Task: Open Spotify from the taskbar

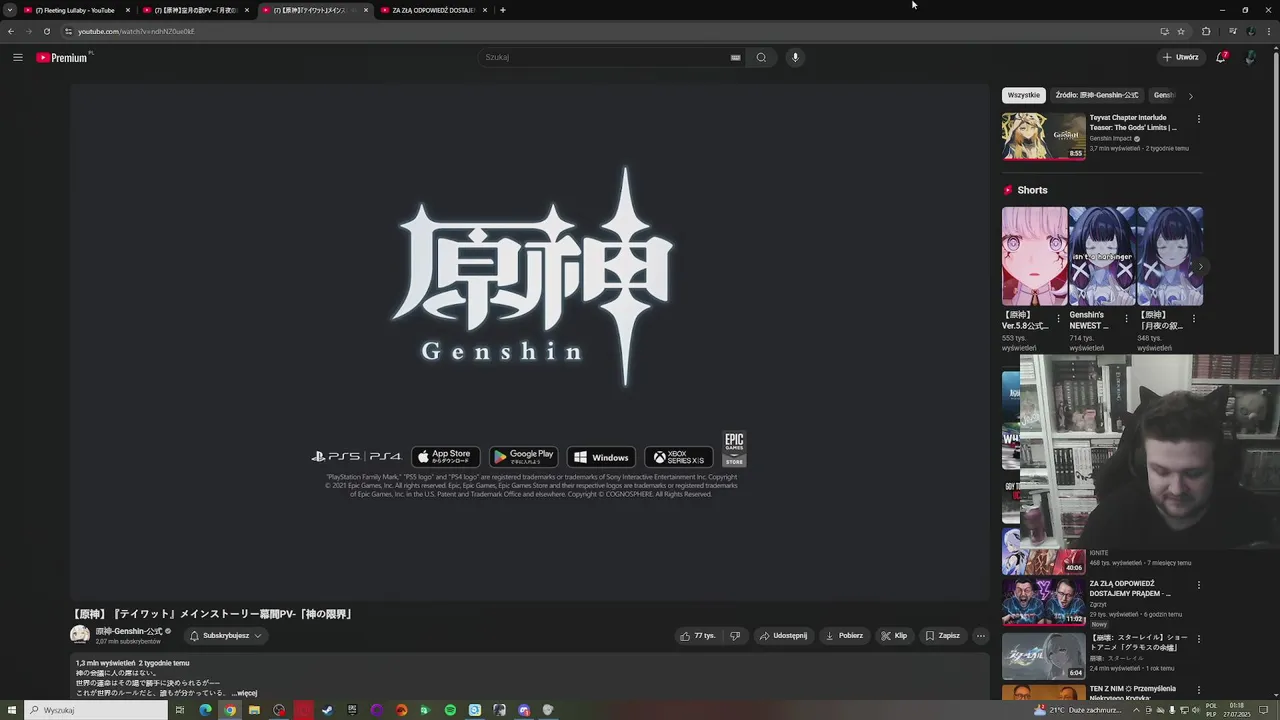Action: (450, 710)
